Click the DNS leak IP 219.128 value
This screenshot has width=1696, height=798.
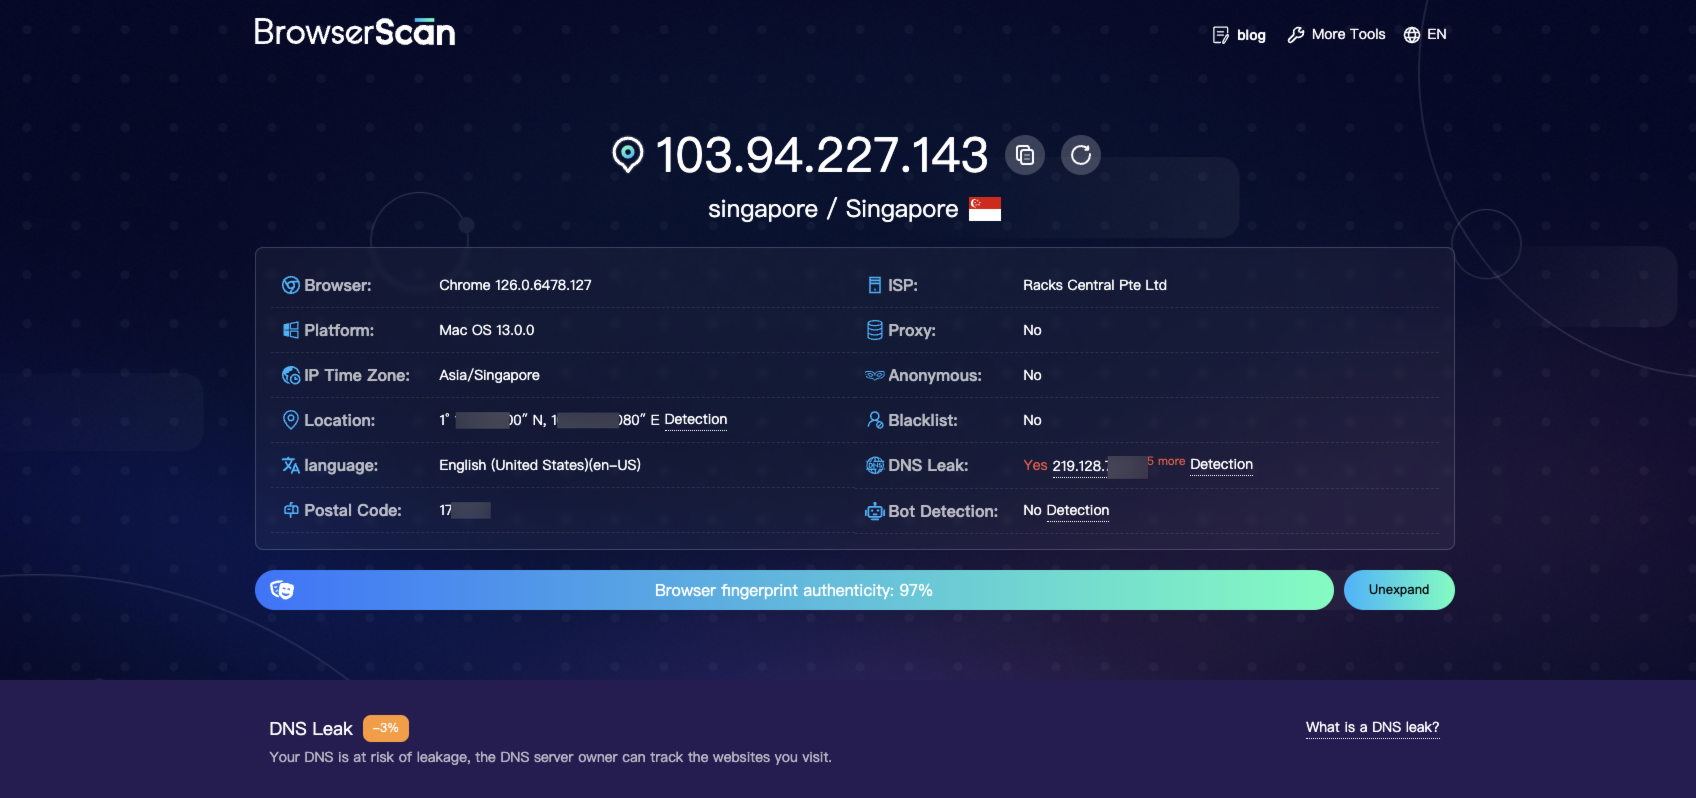coord(1099,466)
